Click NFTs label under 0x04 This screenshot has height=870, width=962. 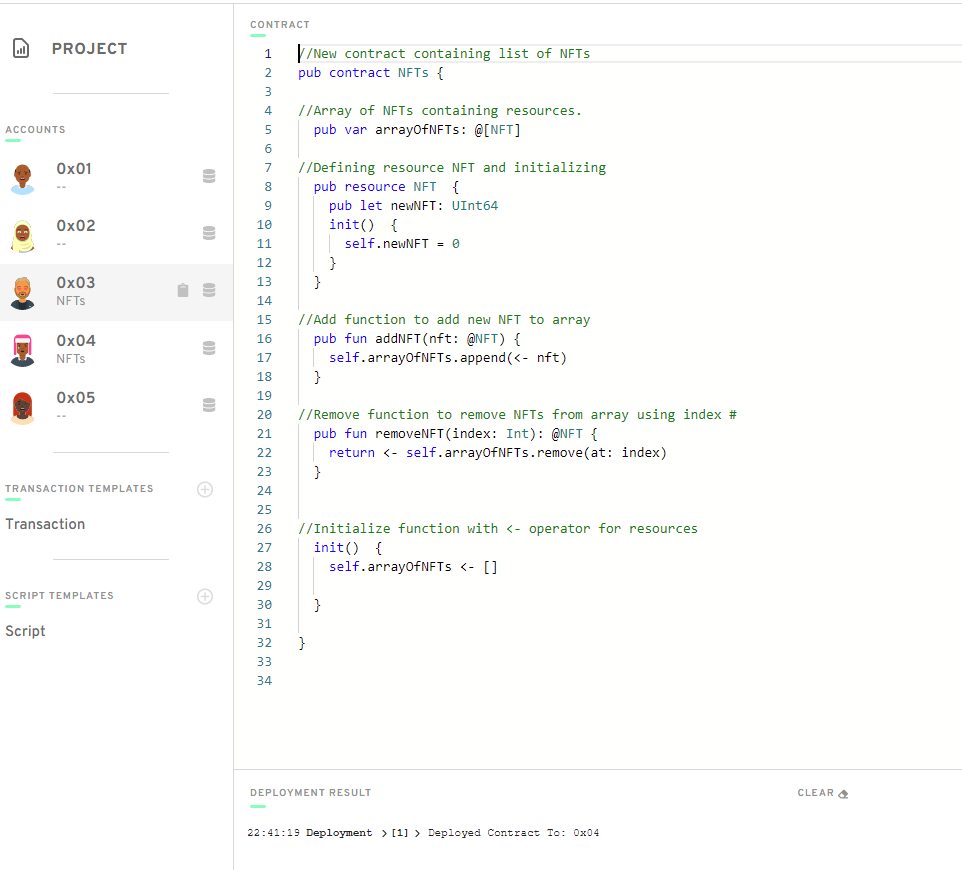click(x=71, y=358)
